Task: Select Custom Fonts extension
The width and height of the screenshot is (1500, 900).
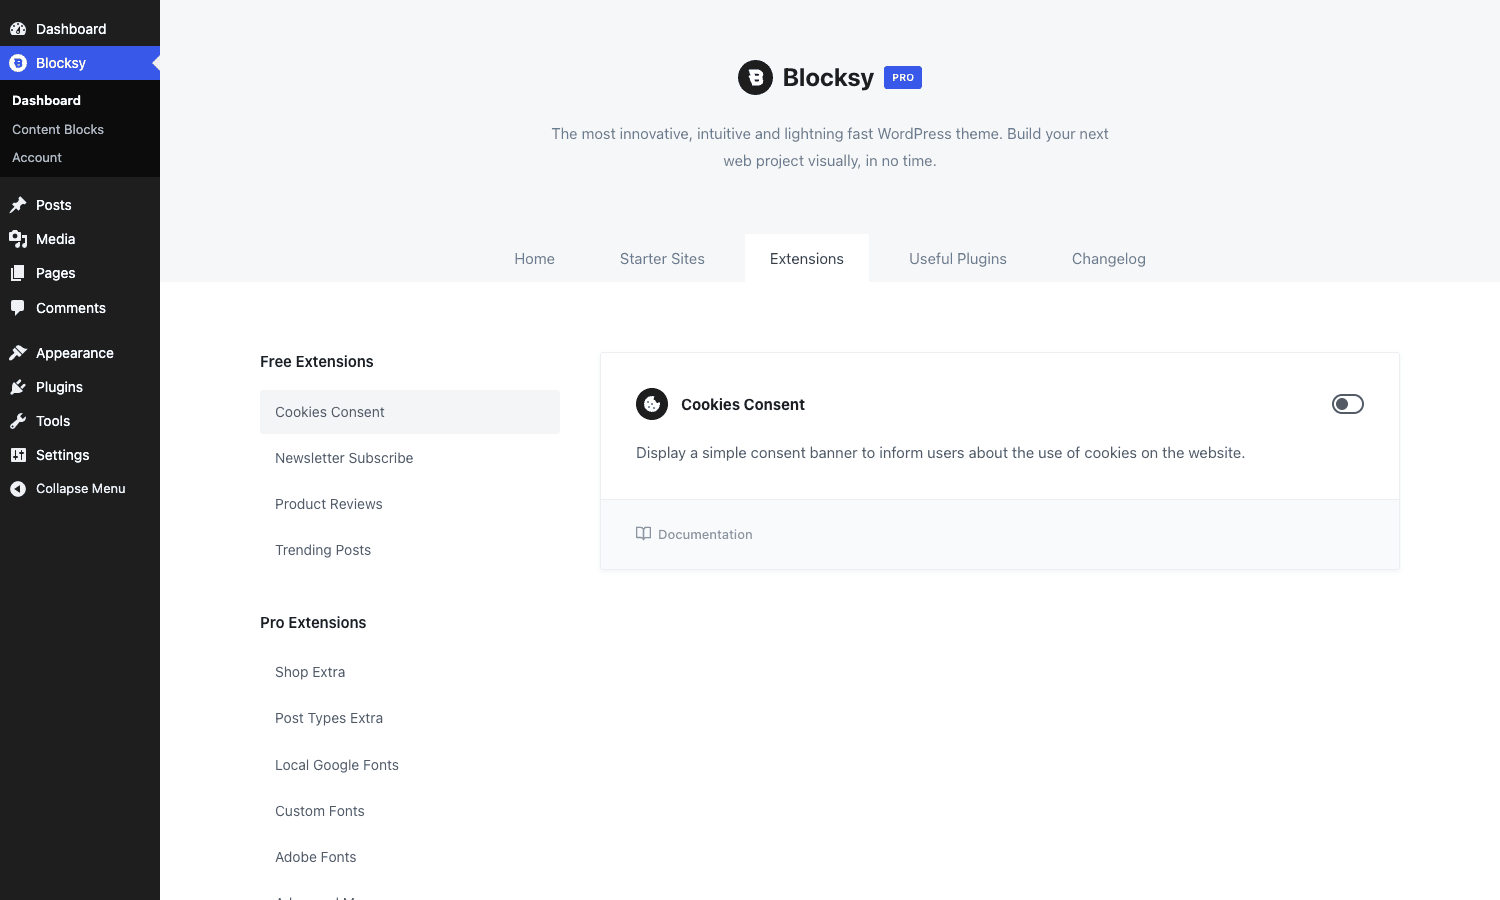Action: click(x=410, y=811)
